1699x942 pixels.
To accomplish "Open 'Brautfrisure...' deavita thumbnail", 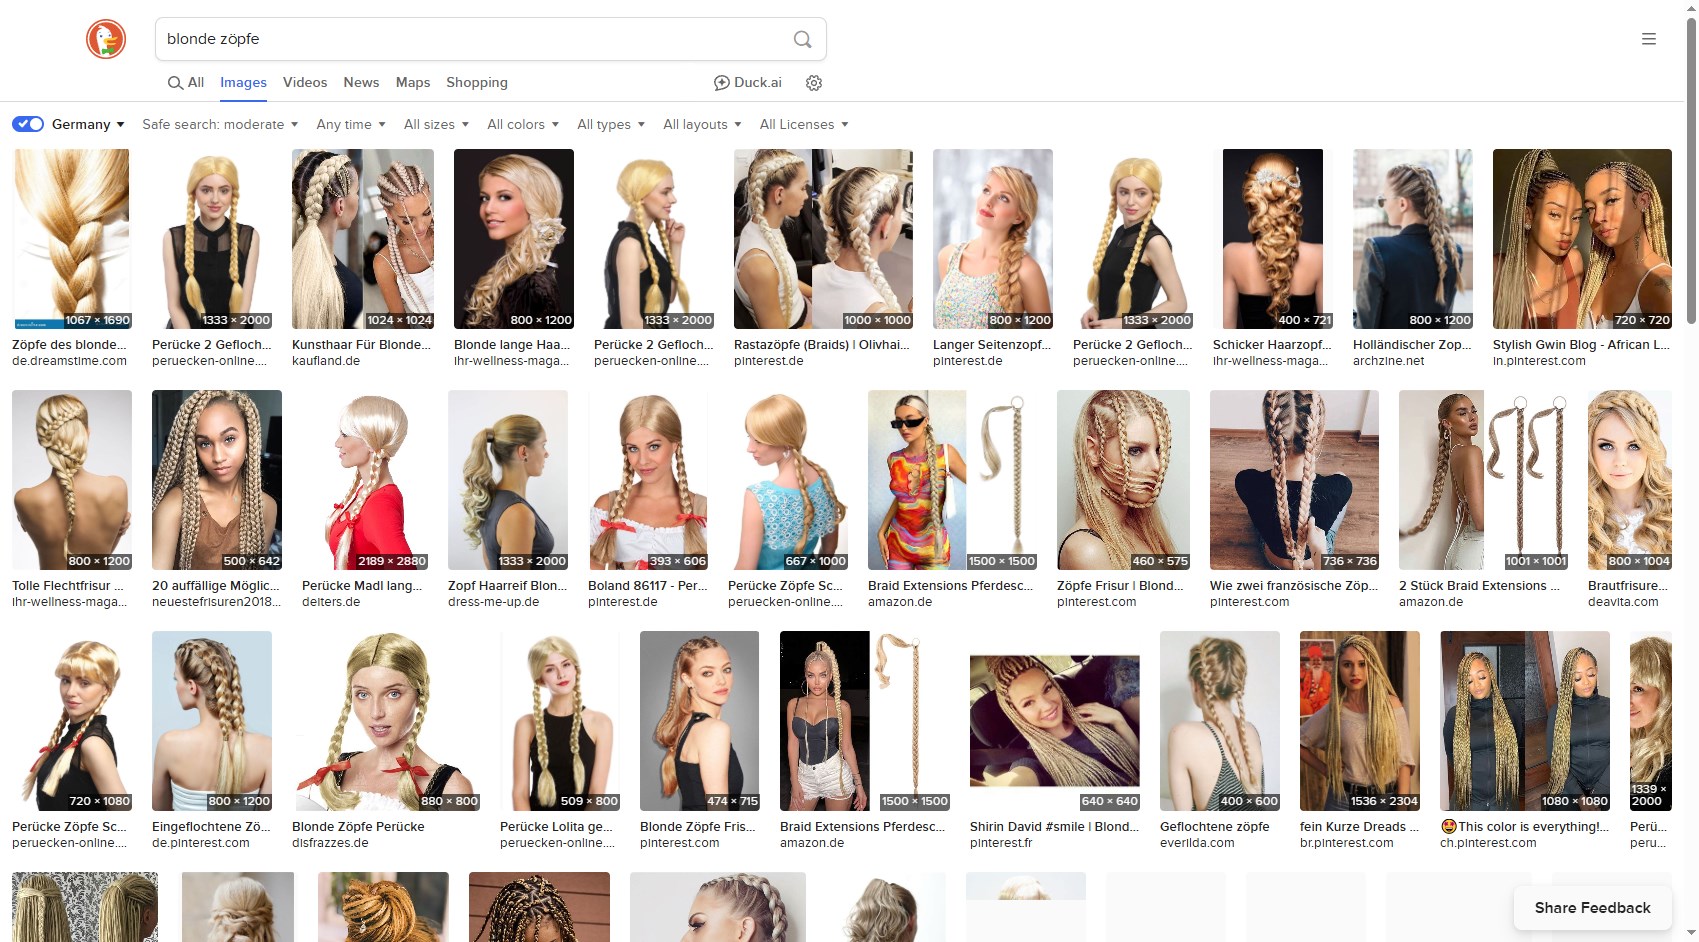I will (x=1630, y=480).
